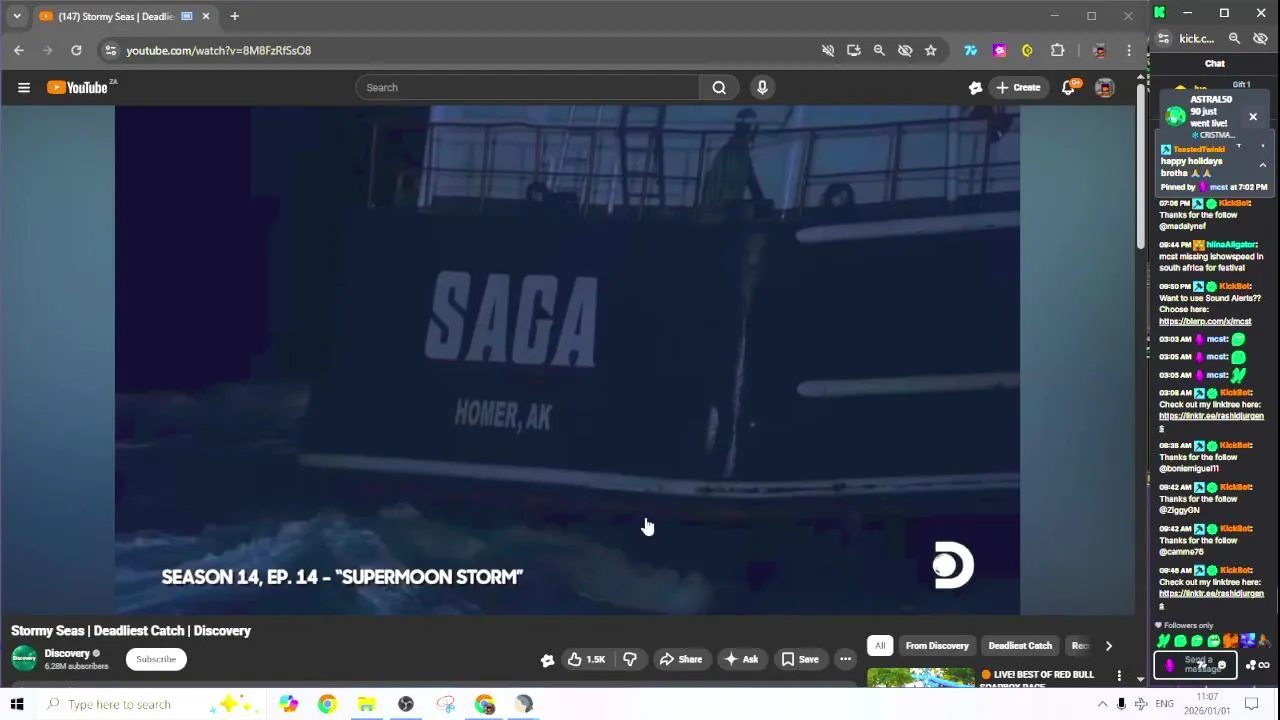Show hidden system tray icons

(x=1102, y=704)
